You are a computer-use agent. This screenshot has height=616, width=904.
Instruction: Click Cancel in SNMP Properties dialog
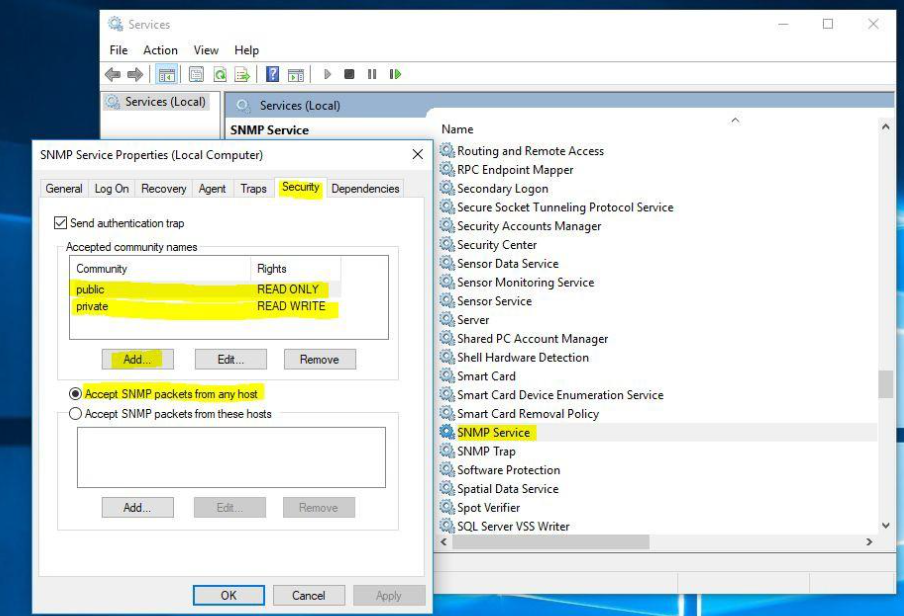pos(308,595)
